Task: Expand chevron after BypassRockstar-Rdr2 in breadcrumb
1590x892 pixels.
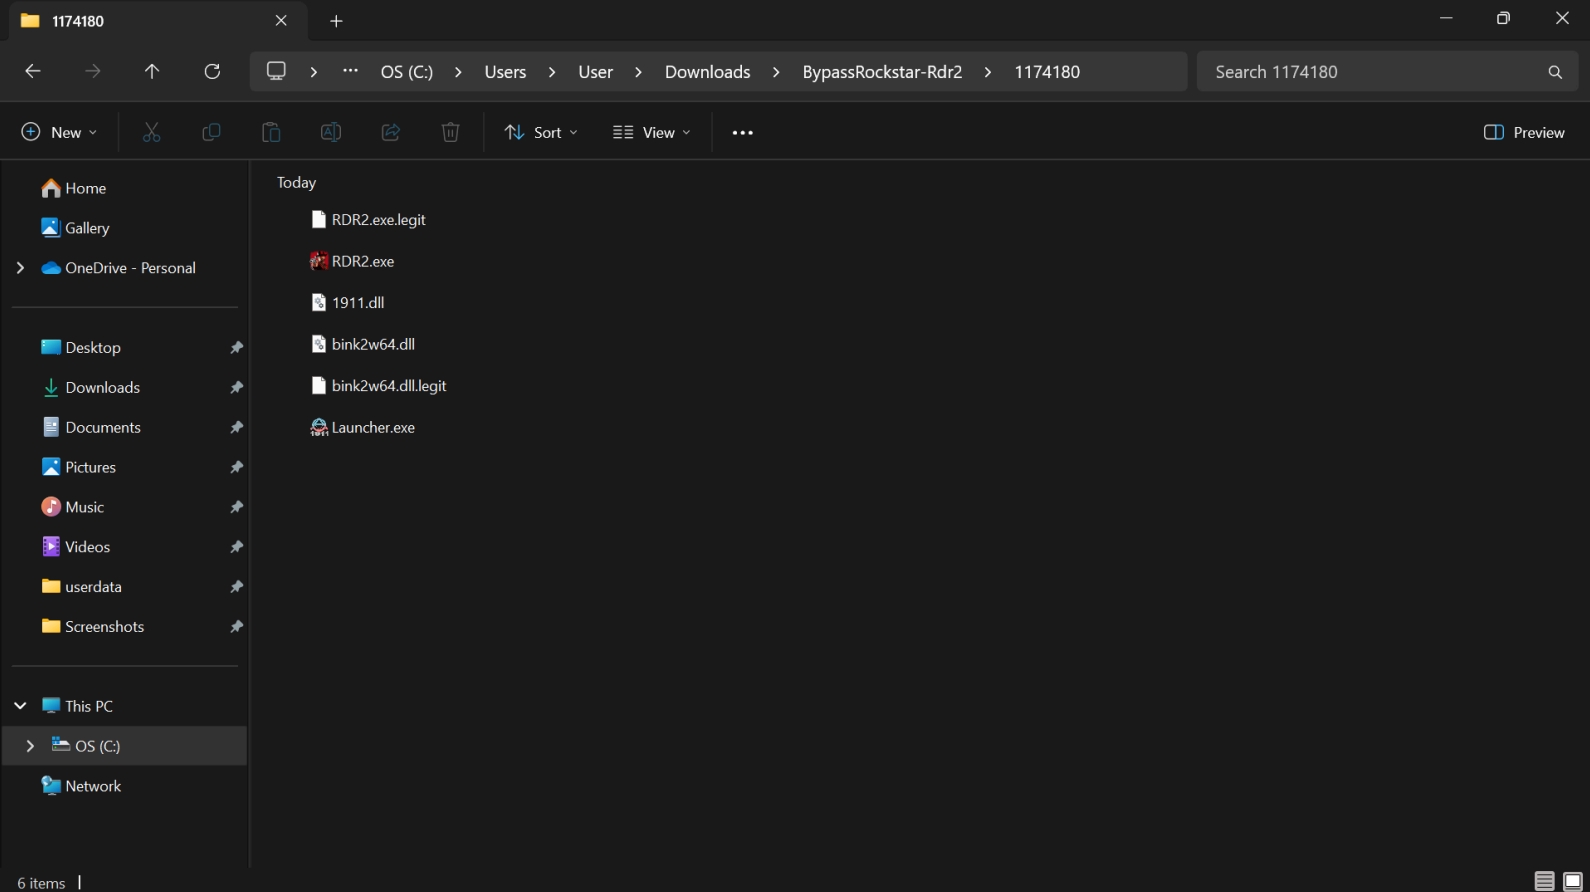Action: point(988,72)
